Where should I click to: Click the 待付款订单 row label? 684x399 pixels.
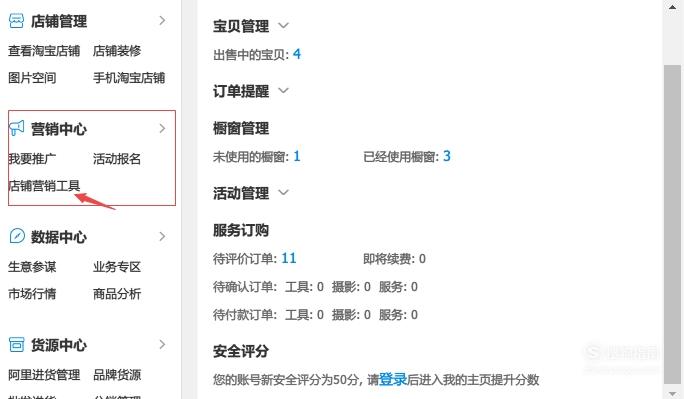pyautogui.click(x=245, y=315)
